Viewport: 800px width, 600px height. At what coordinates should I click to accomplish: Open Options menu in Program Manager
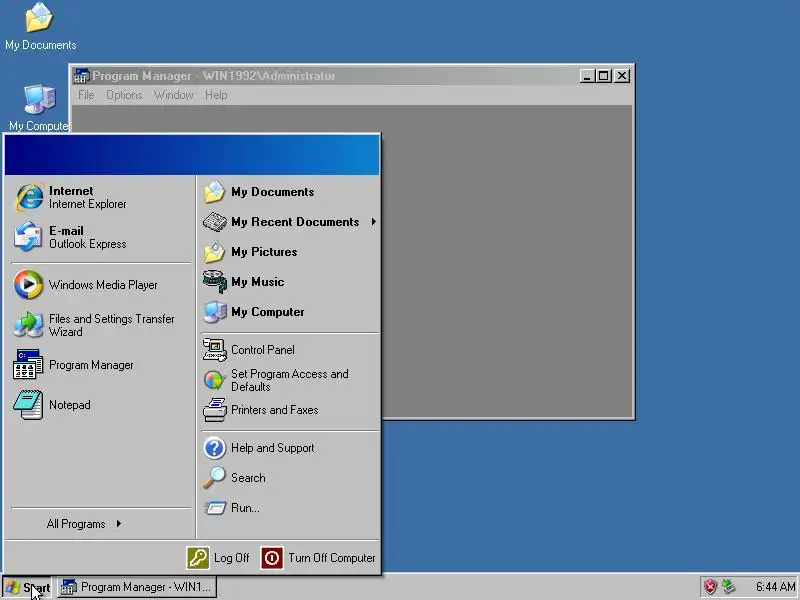(x=124, y=95)
